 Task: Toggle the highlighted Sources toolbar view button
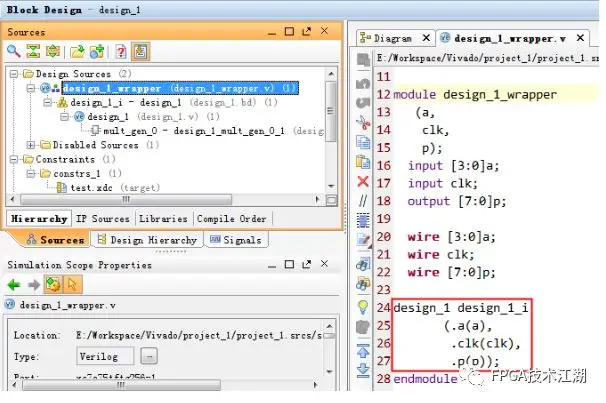click(x=141, y=51)
